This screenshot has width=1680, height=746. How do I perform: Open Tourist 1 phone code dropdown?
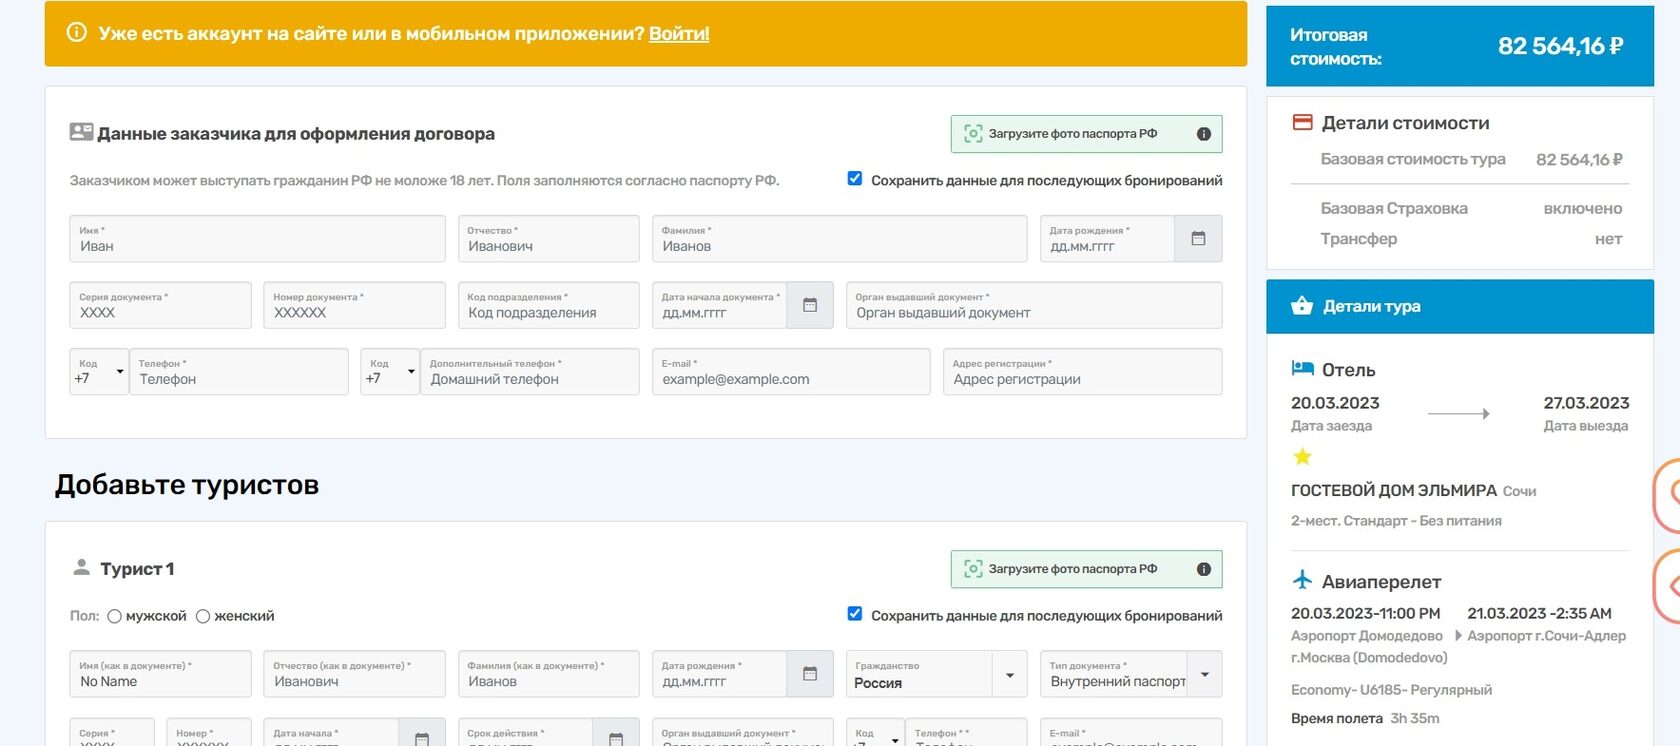tap(875, 734)
